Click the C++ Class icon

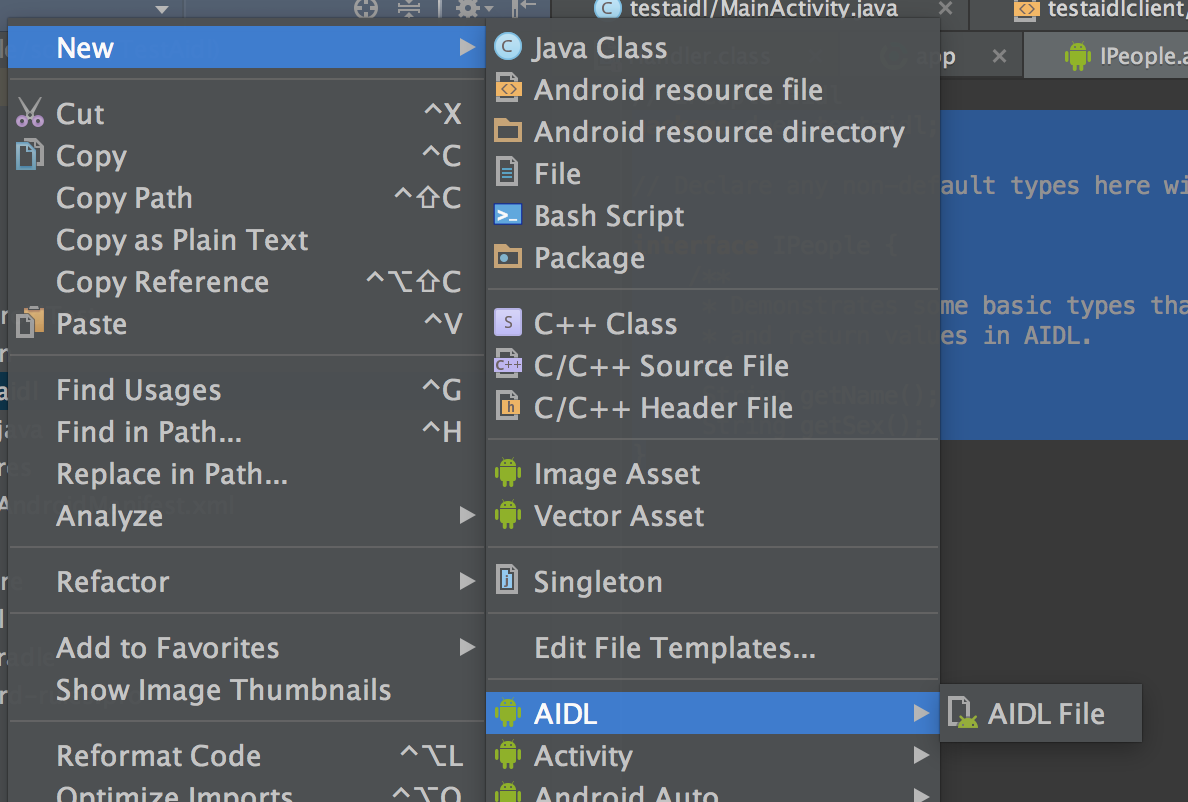508,323
